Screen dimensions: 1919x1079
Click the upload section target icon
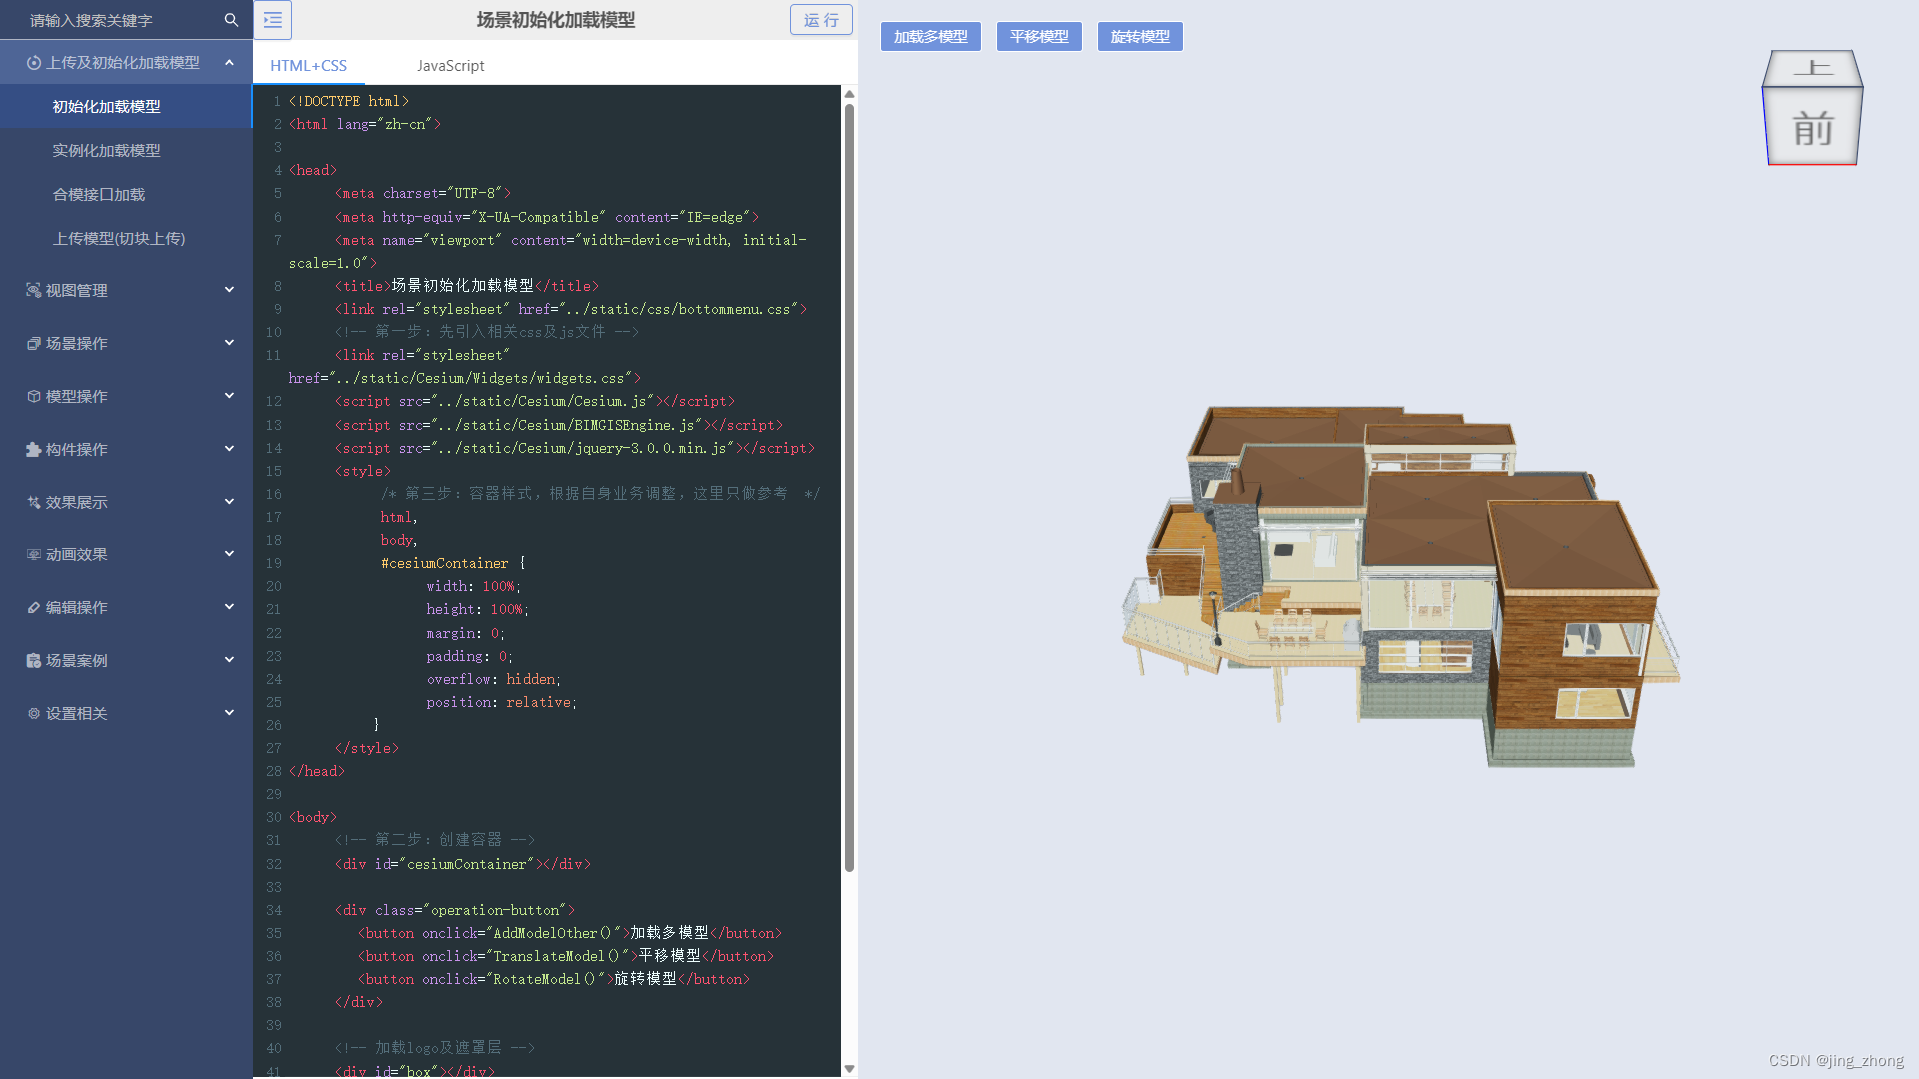[33, 63]
